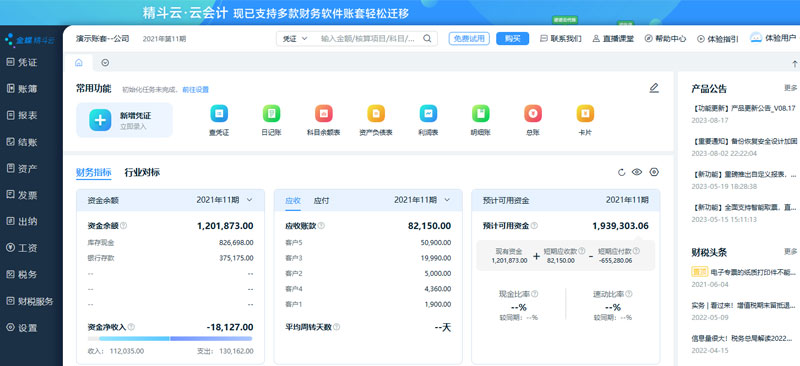Click the help icon beside 资金净收入
The height and width of the screenshot is (366, 800).
[x=131, y=327]
